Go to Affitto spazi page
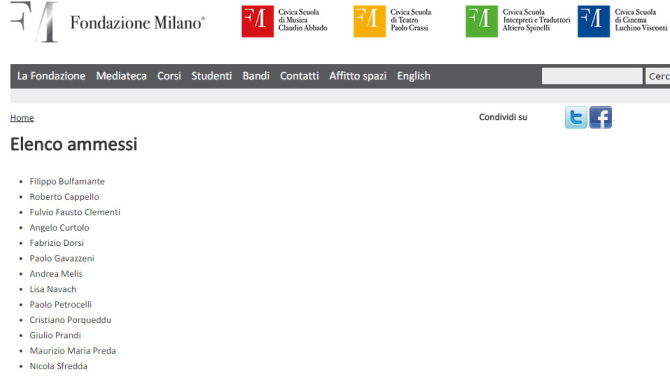670x380 pixels. pyautogui.click(x=358, y=76)
